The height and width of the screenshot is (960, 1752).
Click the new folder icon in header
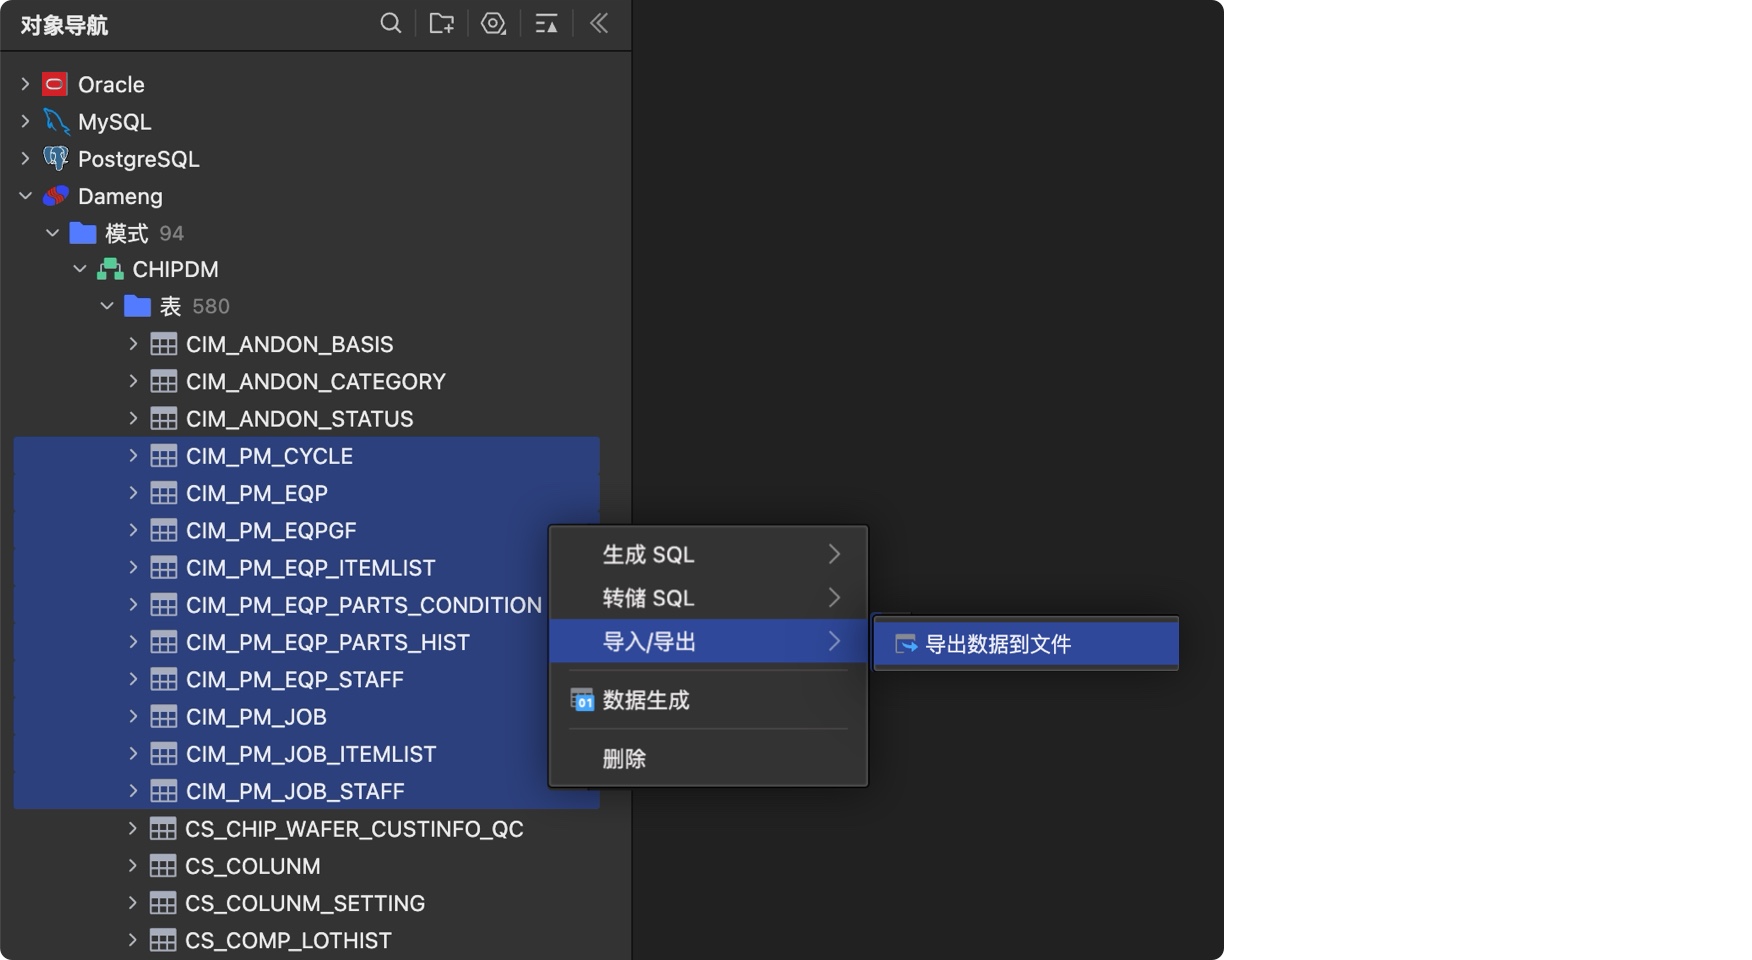[x=442, y=23]
